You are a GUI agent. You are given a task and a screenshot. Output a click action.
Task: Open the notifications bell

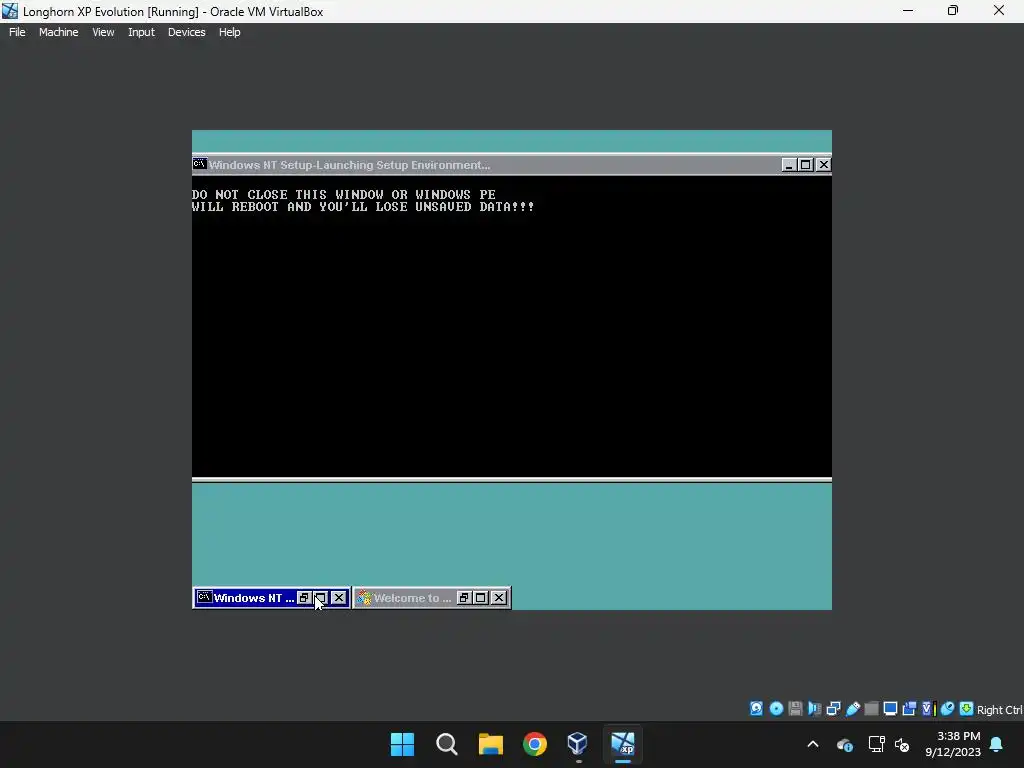[997, 744]
